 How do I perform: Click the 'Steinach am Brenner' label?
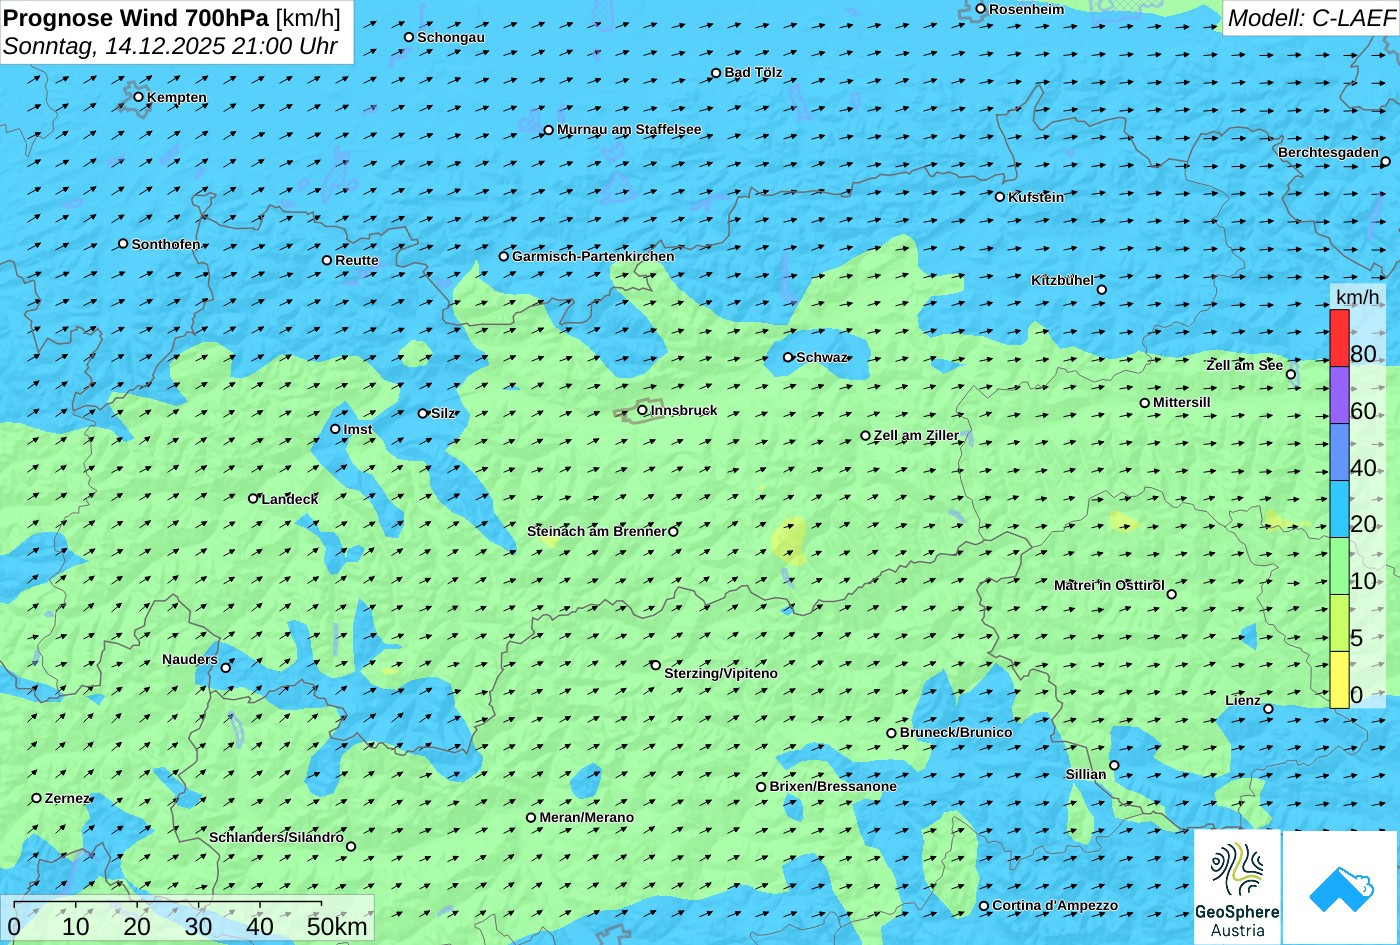[597, 531]
